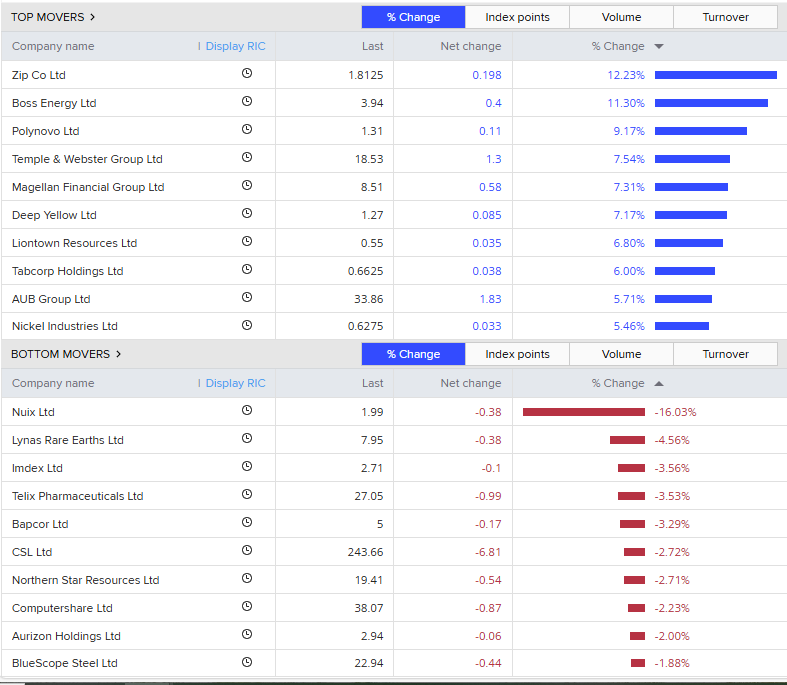Switch Top Movers to Turnover tab
Screen dimensions: 787x685
[x=725, y=17]
